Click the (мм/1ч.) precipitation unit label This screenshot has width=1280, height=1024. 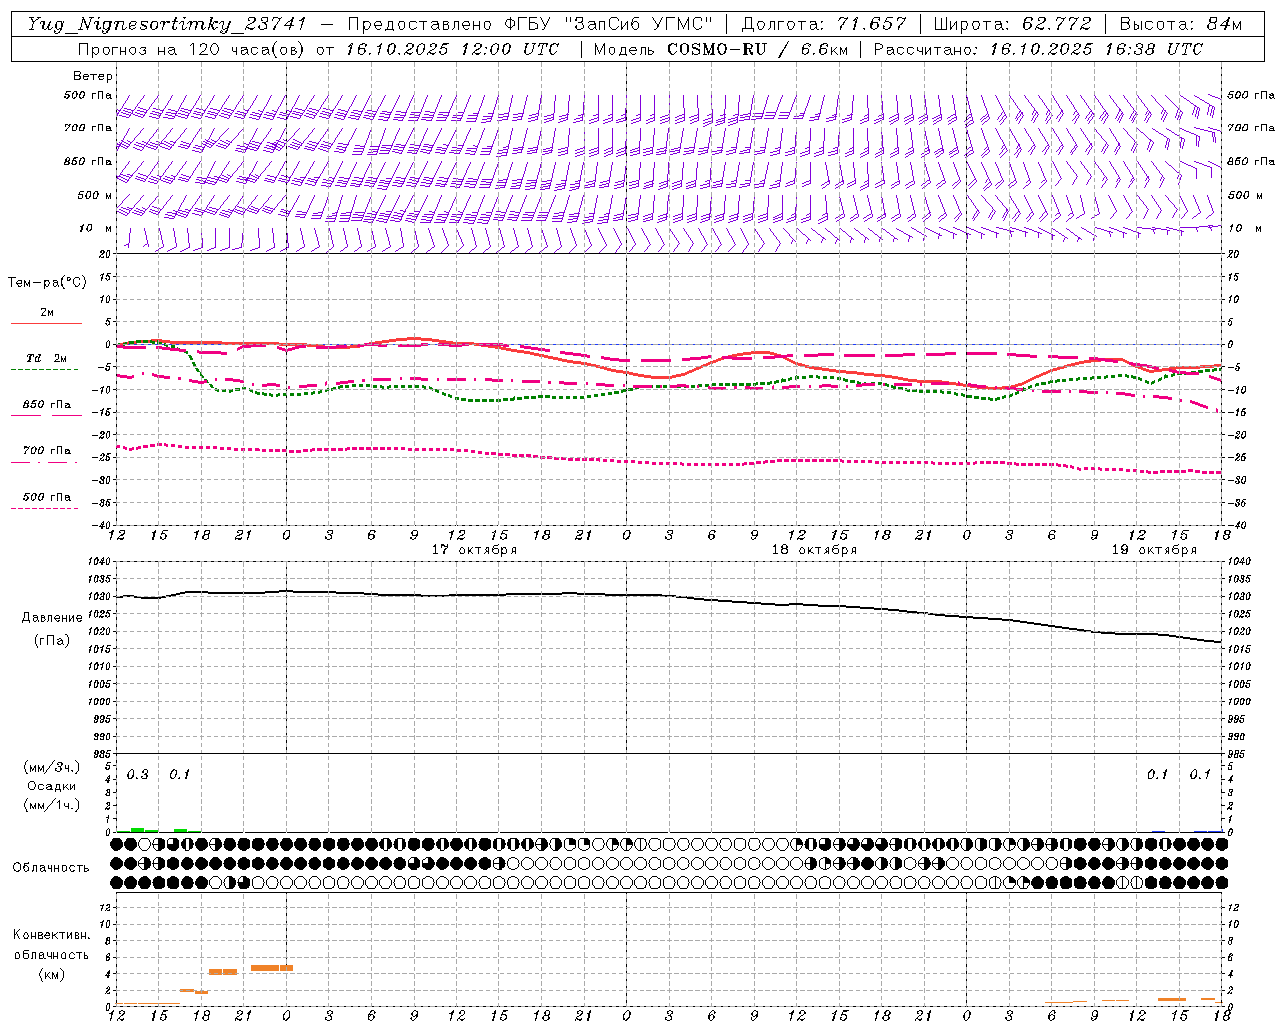52,806
